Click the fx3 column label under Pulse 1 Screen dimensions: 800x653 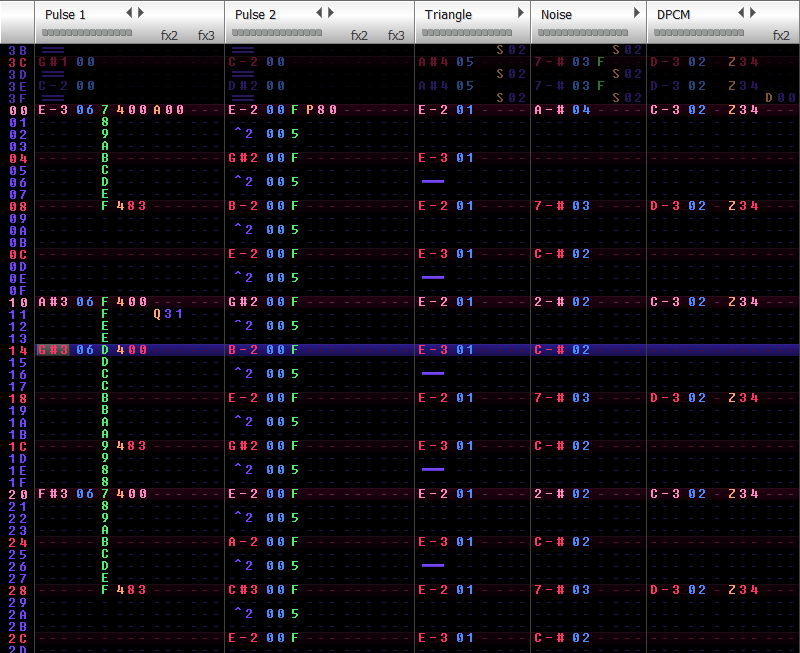(x=206, y=36)
